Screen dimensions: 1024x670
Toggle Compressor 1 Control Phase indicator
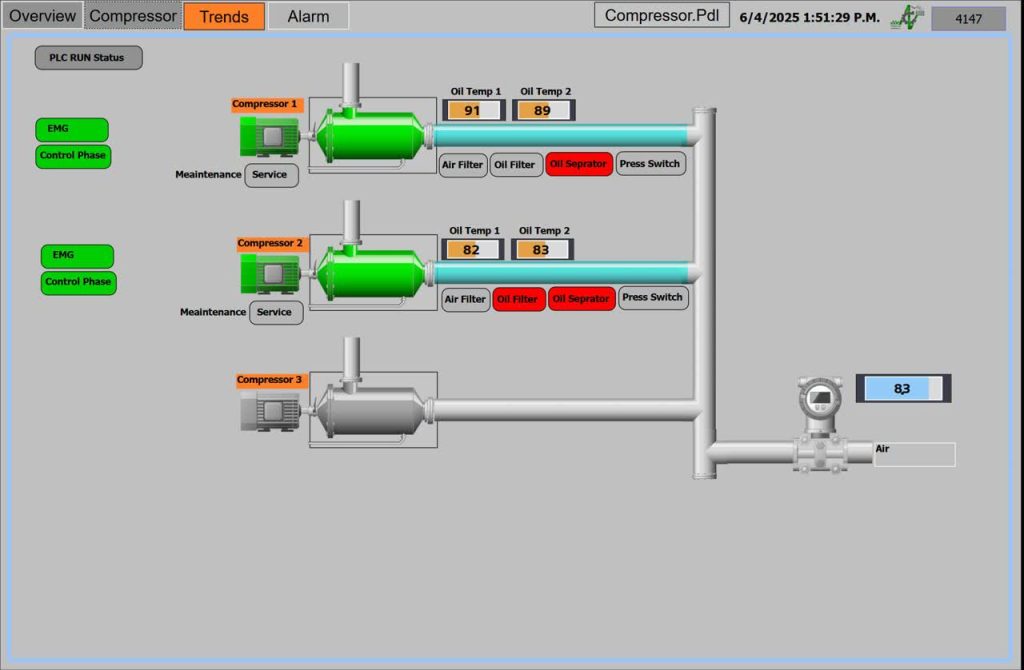[x=73, y=156]
